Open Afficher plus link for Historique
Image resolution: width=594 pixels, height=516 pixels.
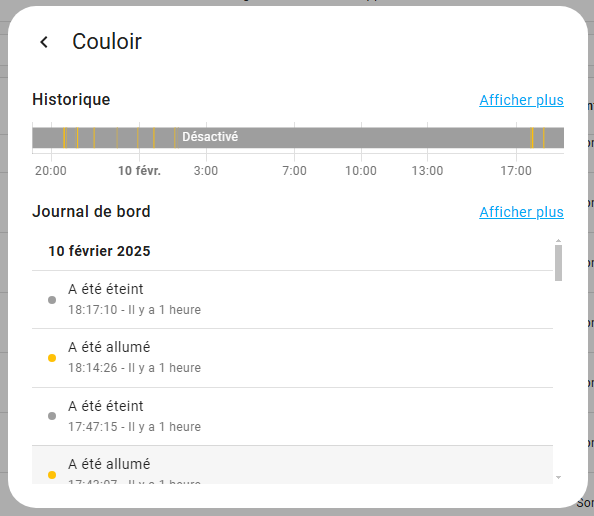[521, 100]
